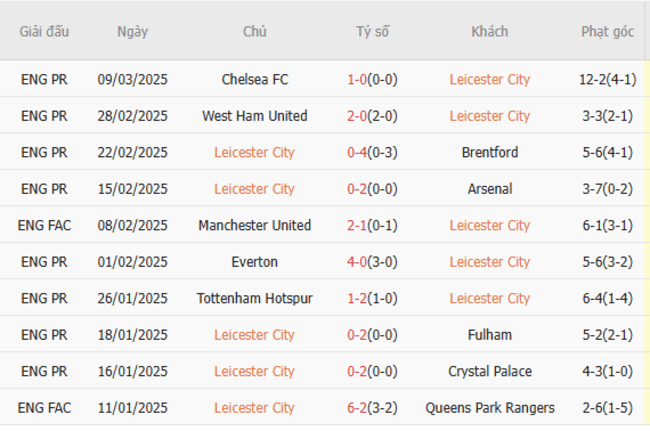The image size is (650, 431).
Task: Open the Arsenal team link
Action: click(x=490, y=189)
